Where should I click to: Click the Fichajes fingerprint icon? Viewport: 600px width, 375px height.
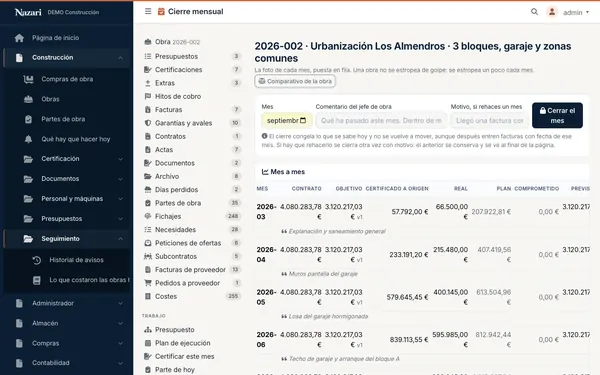point(148,216)
